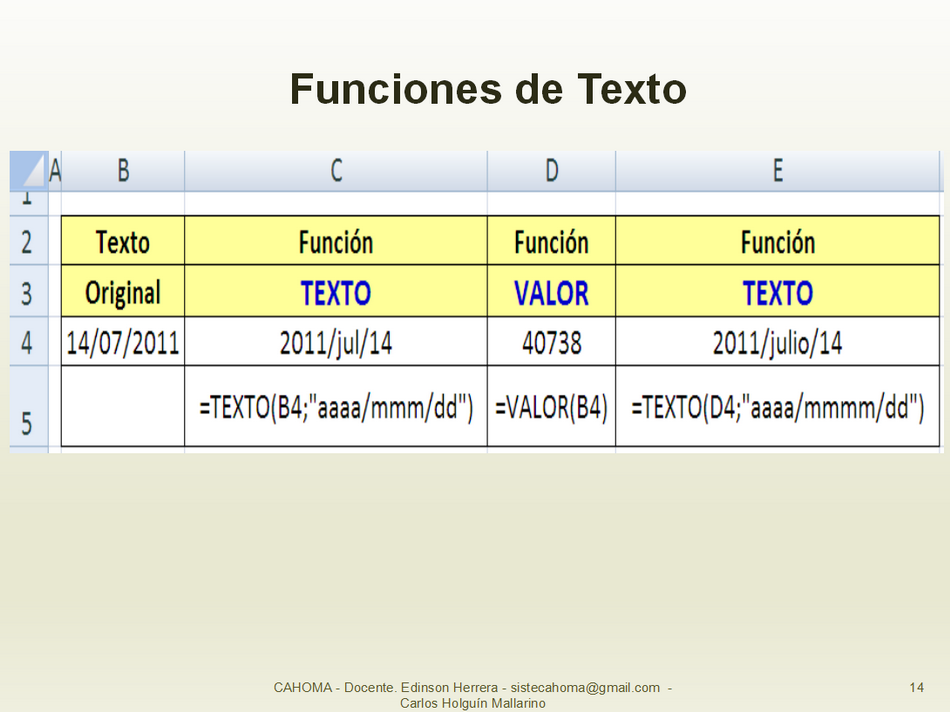Click the Select All corner triangle
The width and height of the screenshot is (950, 712).
pyautogui.click(x=29, y=171)
